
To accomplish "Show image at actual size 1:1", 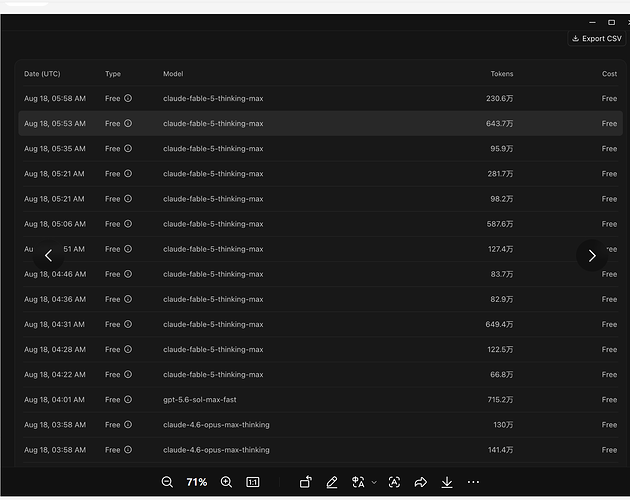I will [x=253, y=482].
